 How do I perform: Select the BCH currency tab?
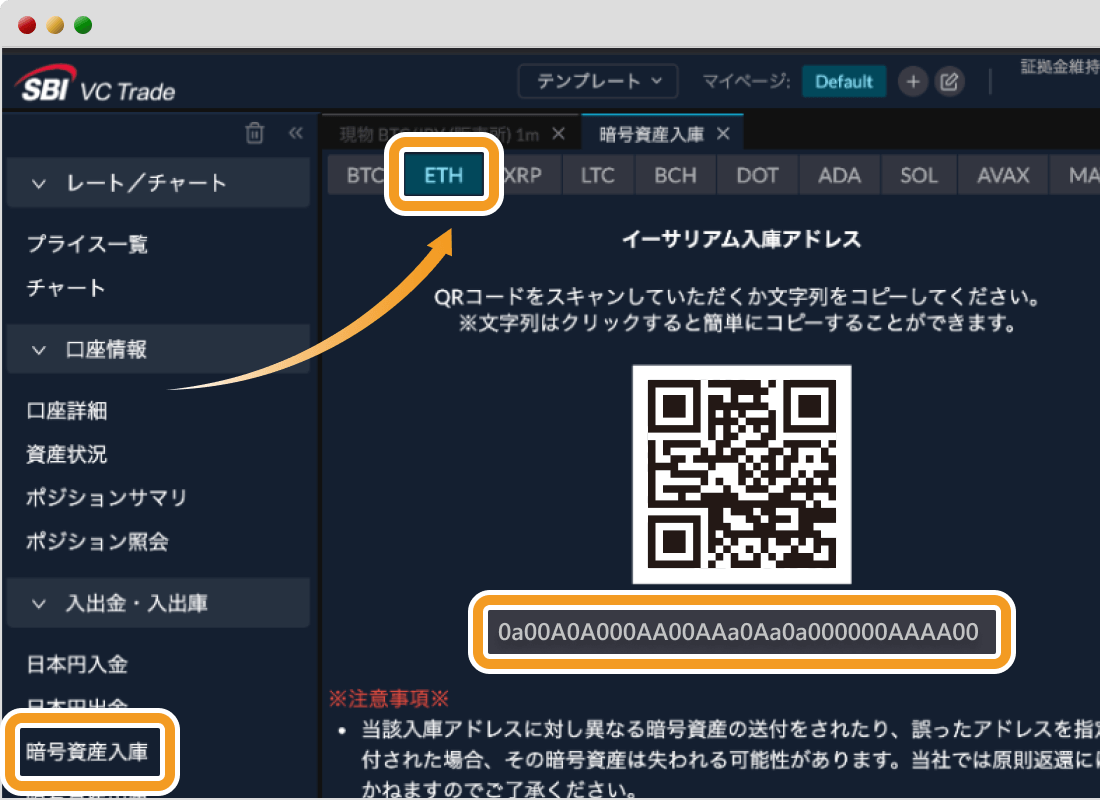pos(675,175)
